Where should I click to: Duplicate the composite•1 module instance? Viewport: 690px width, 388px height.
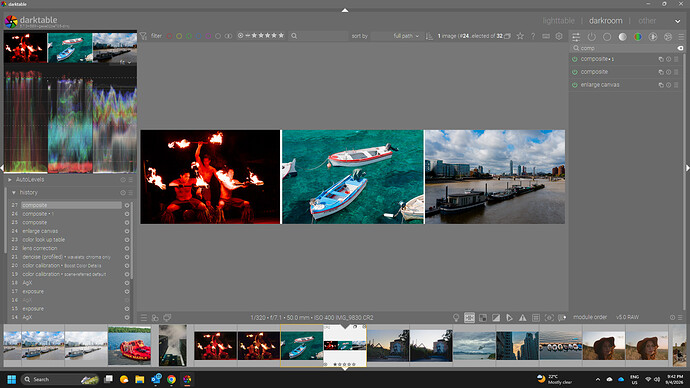pos(661,59)
